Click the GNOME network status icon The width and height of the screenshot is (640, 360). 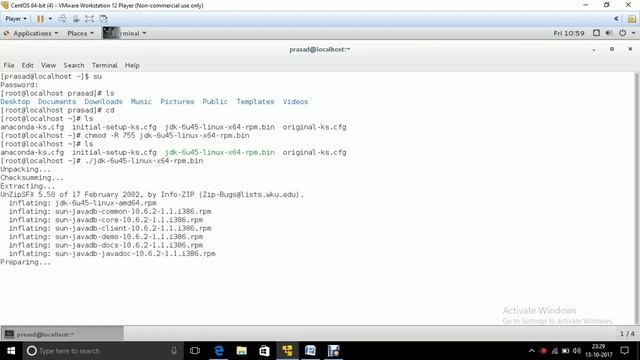596,33
